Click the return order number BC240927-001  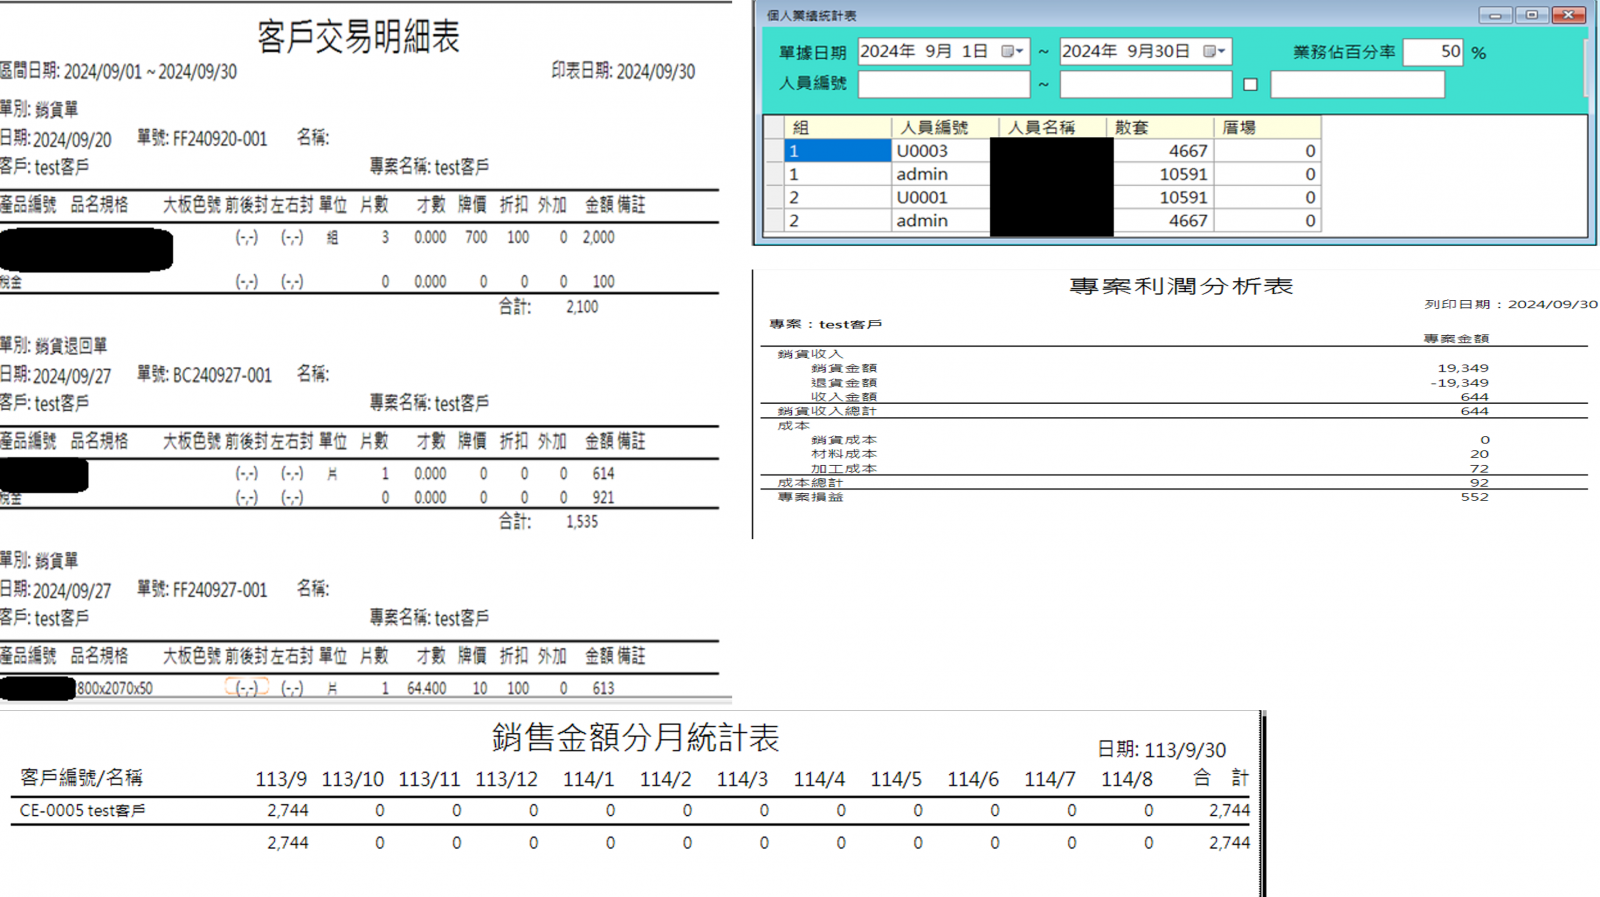coord(222,375)
